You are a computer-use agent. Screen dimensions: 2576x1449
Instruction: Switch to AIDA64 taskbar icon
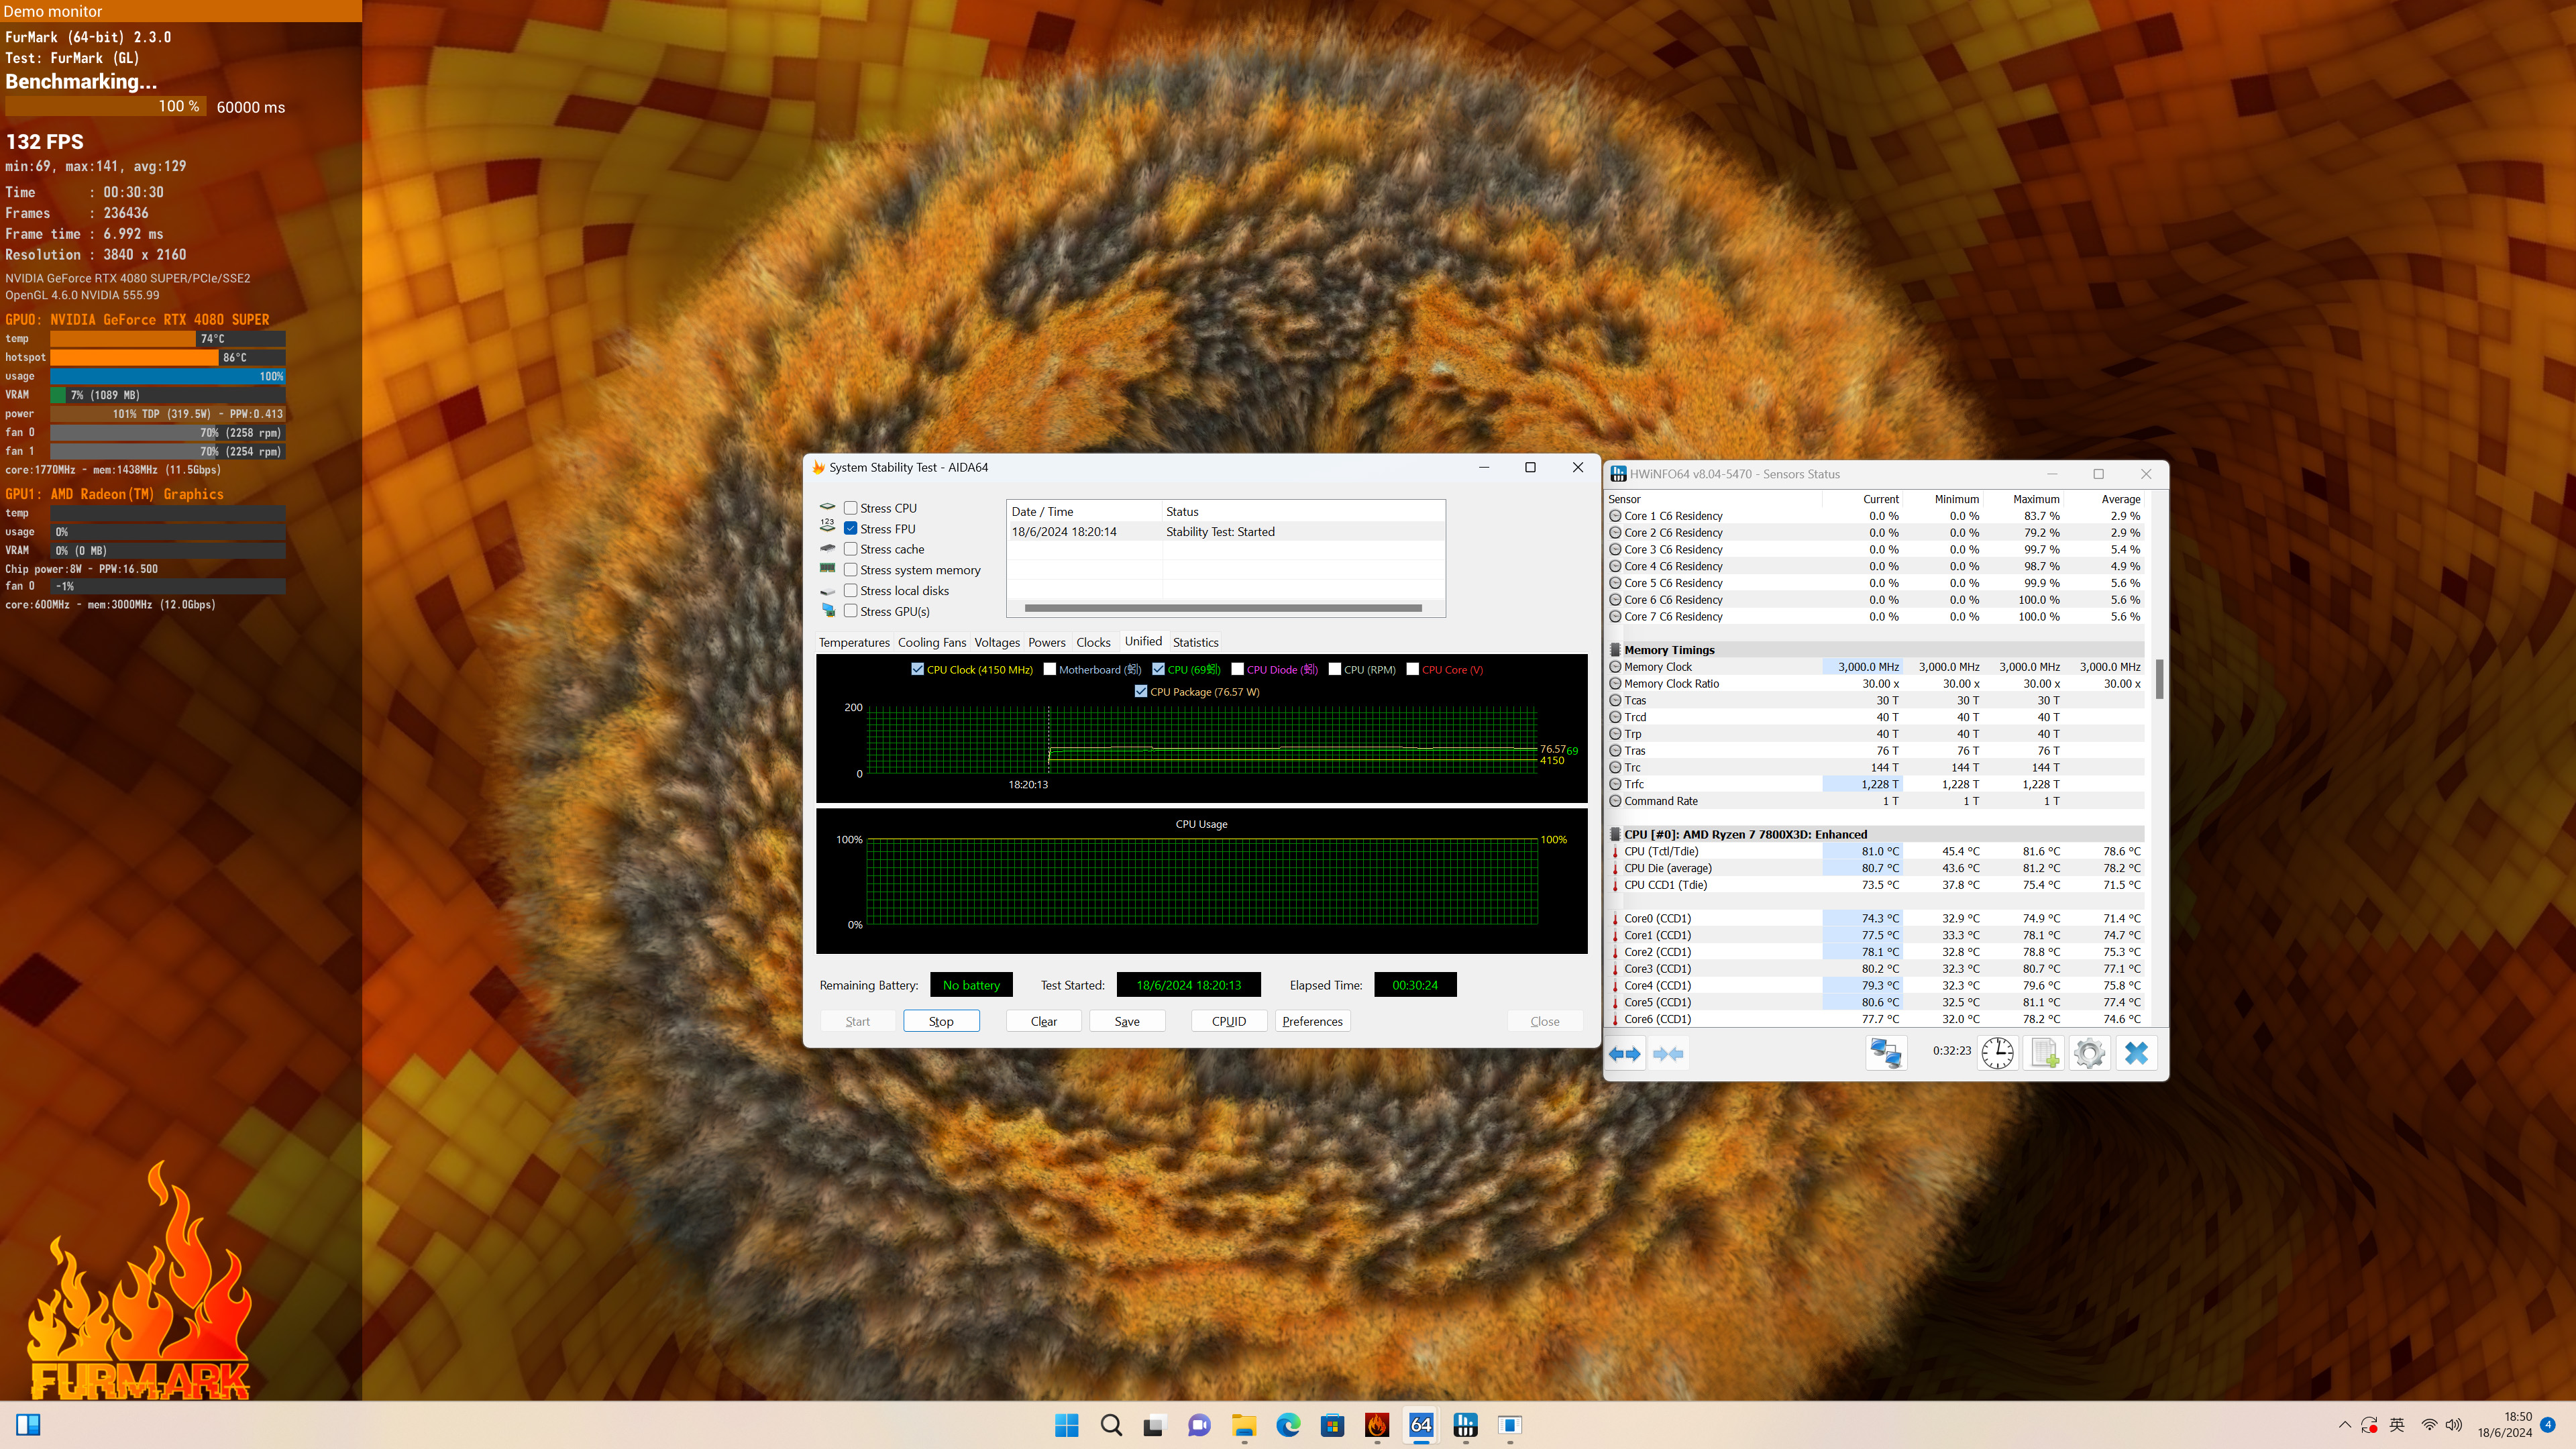click(x=1421, y=1425)
